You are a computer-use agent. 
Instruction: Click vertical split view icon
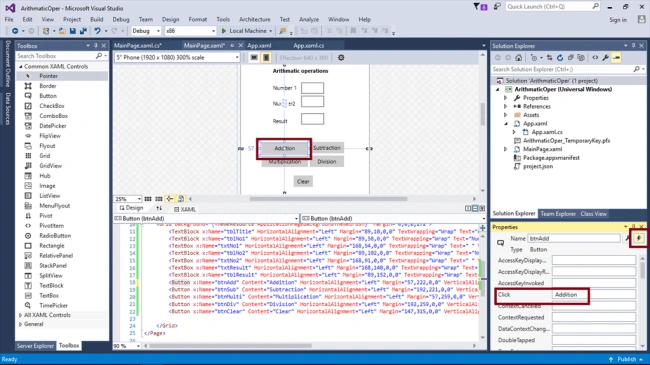pyautogui.click(x=468, y=209)
